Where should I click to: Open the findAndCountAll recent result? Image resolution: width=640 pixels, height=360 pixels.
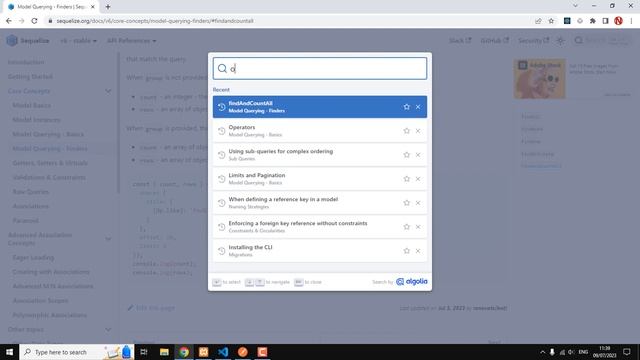tap(320, 107)
